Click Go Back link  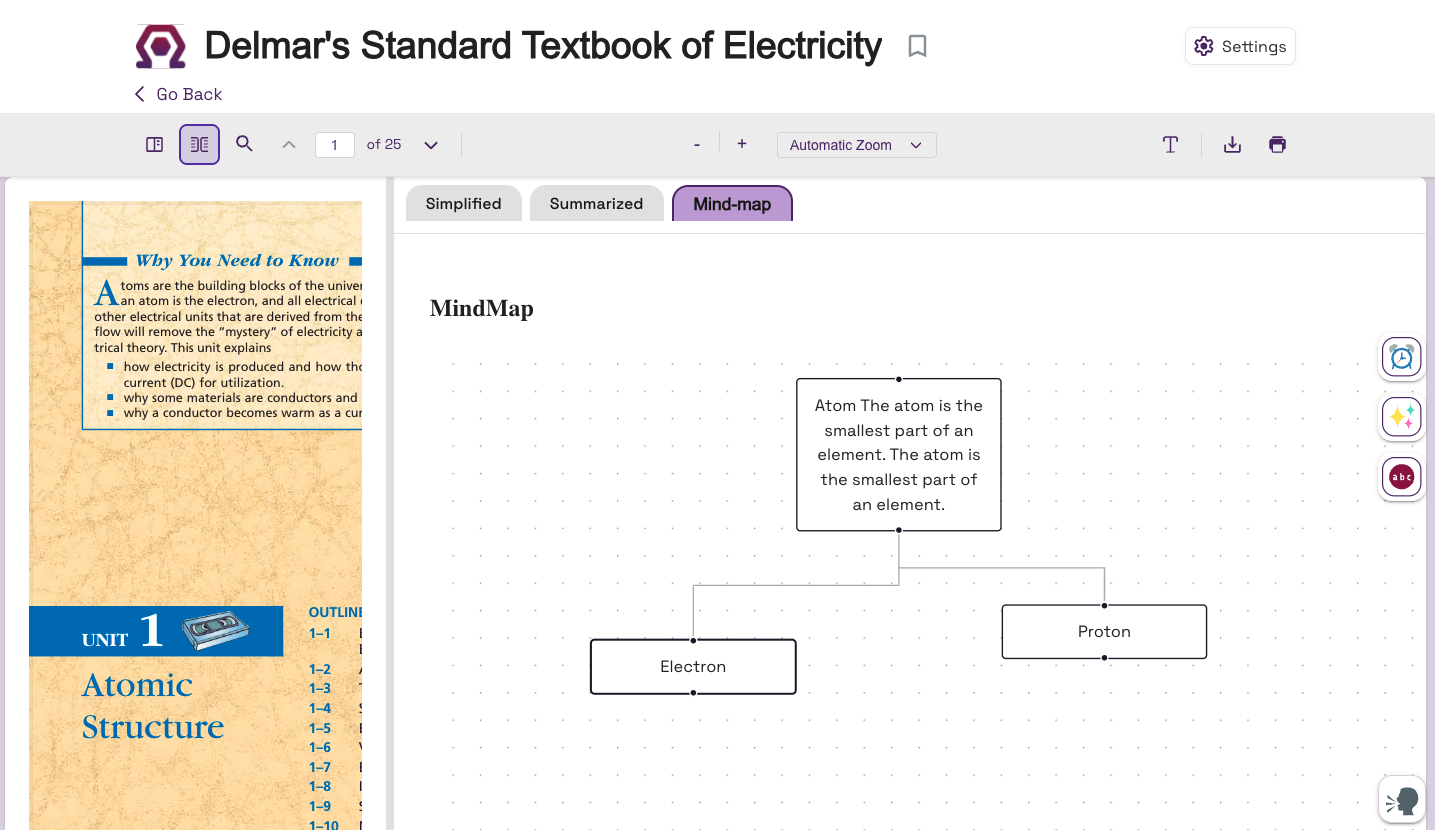(179, 94)
